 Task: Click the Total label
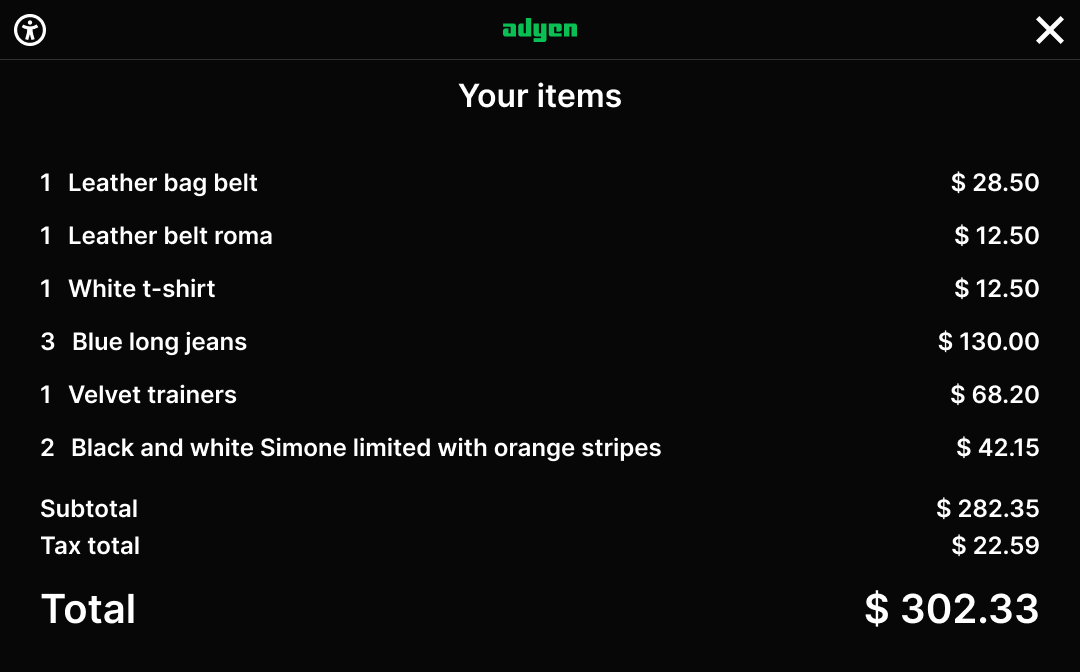pyautogui.click(x=88, y=609)
